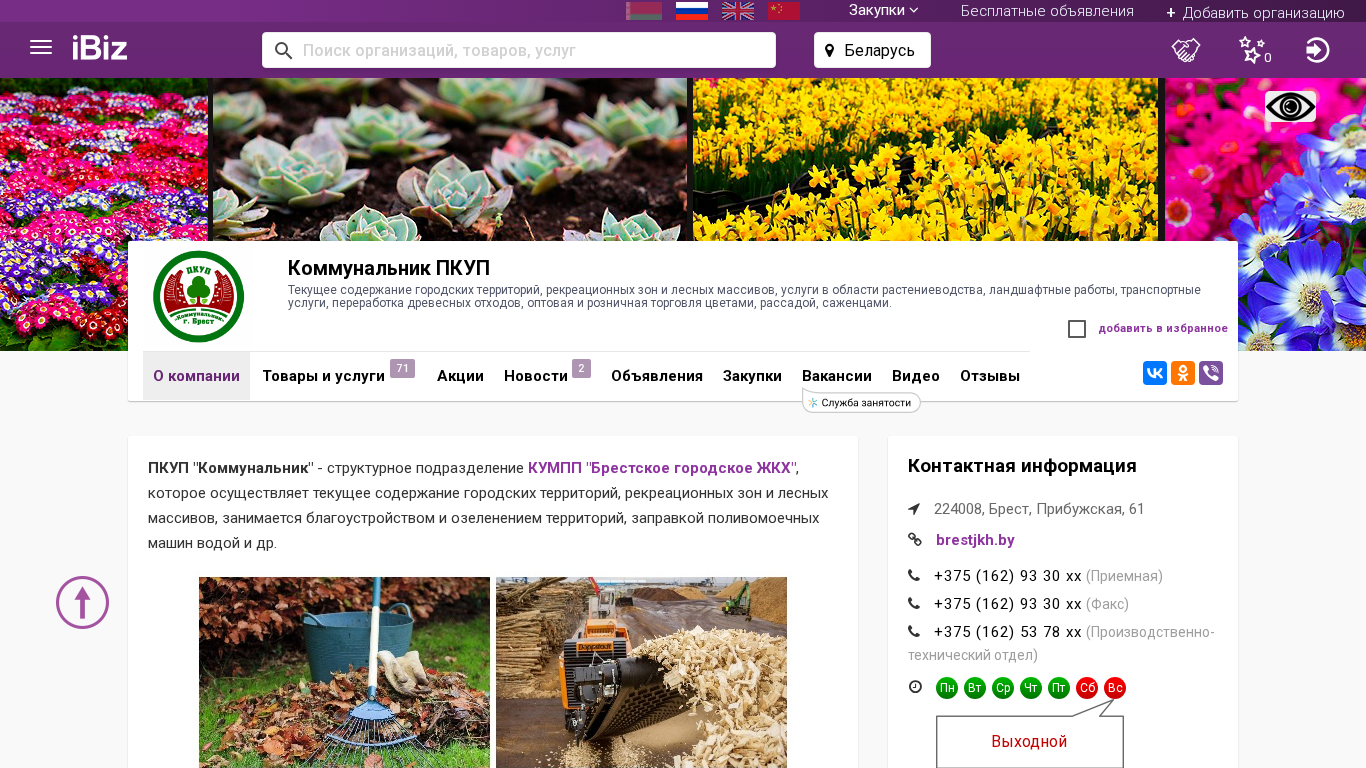This screenshot has height=768, width=1366.
Task: Open the Объявления tab
Action: click(657, 376)
